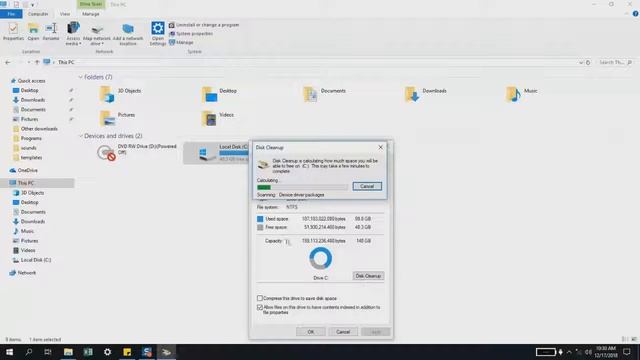Image resolution: width=640 pixels, height=360 pixels.
Task: Click the taskbar clock and date
Action: 606,352
